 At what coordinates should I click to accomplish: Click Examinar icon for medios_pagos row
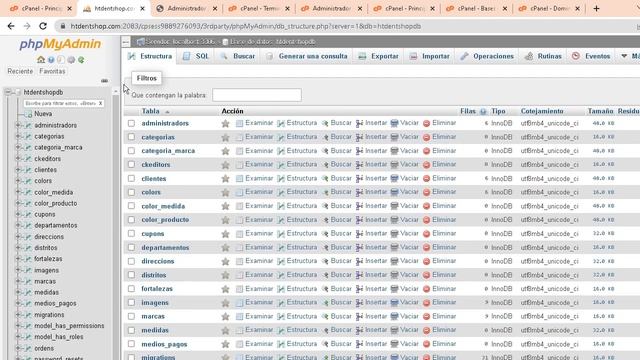coord(239,344)
